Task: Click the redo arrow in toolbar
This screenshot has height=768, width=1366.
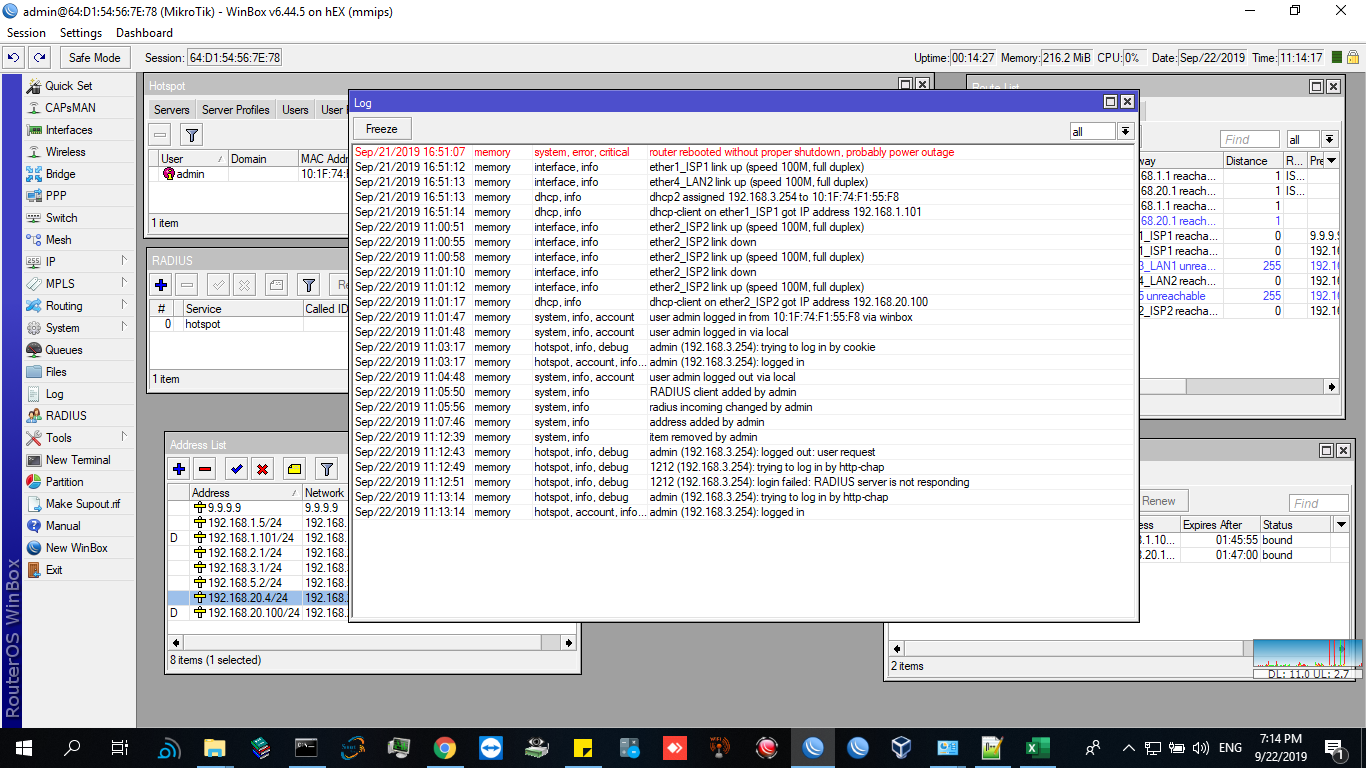Action: tap(39, 58)
